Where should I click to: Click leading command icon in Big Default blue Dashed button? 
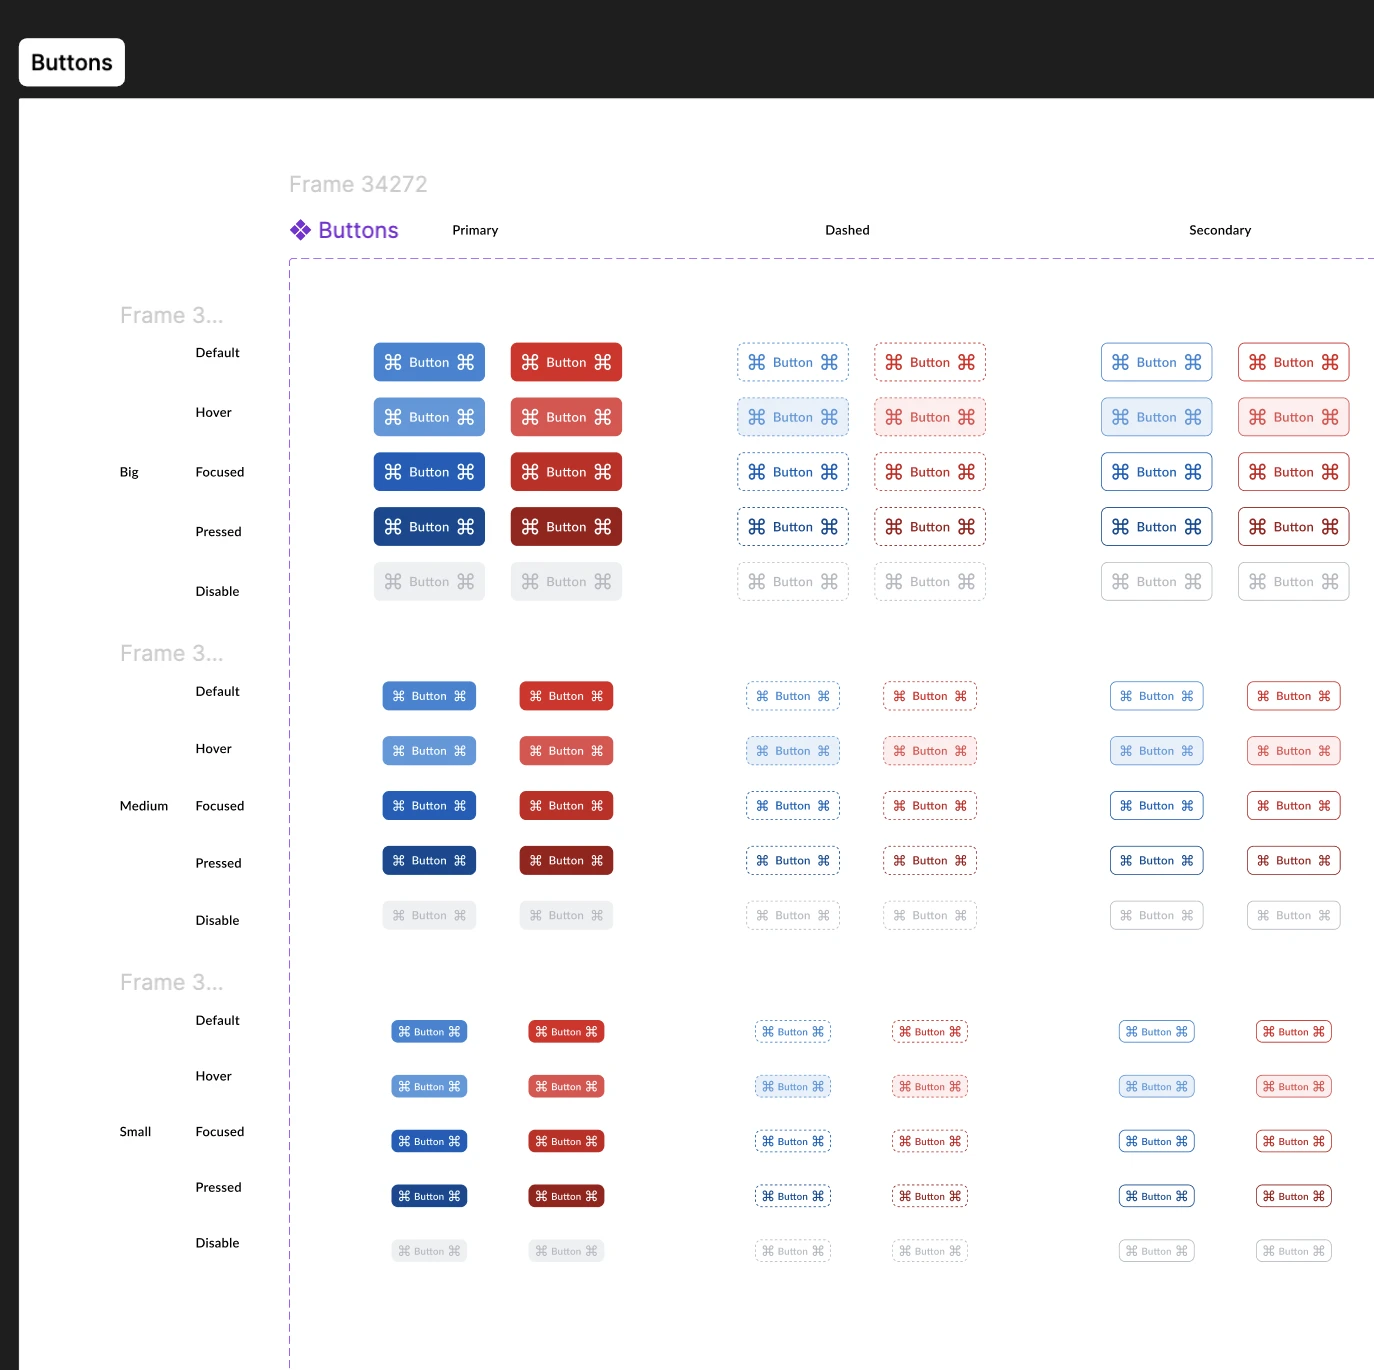click(x=757, y=362)
